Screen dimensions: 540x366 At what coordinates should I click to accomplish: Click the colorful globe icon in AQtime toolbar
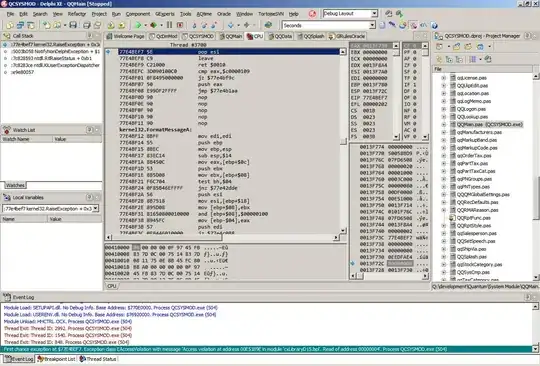403,25
